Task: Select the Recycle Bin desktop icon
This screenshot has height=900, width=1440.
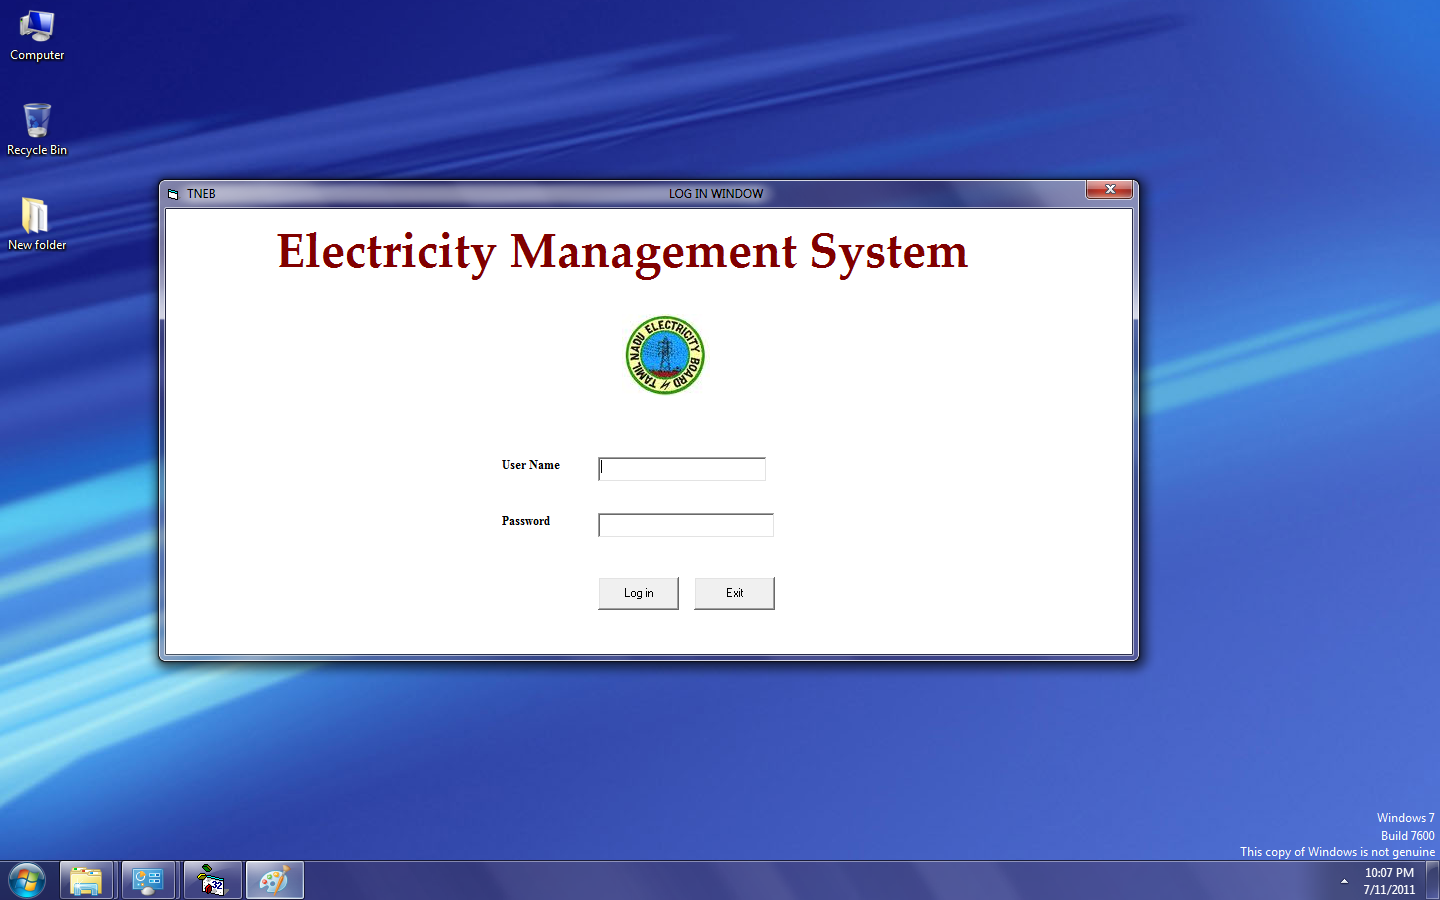Action: [37, 130]
